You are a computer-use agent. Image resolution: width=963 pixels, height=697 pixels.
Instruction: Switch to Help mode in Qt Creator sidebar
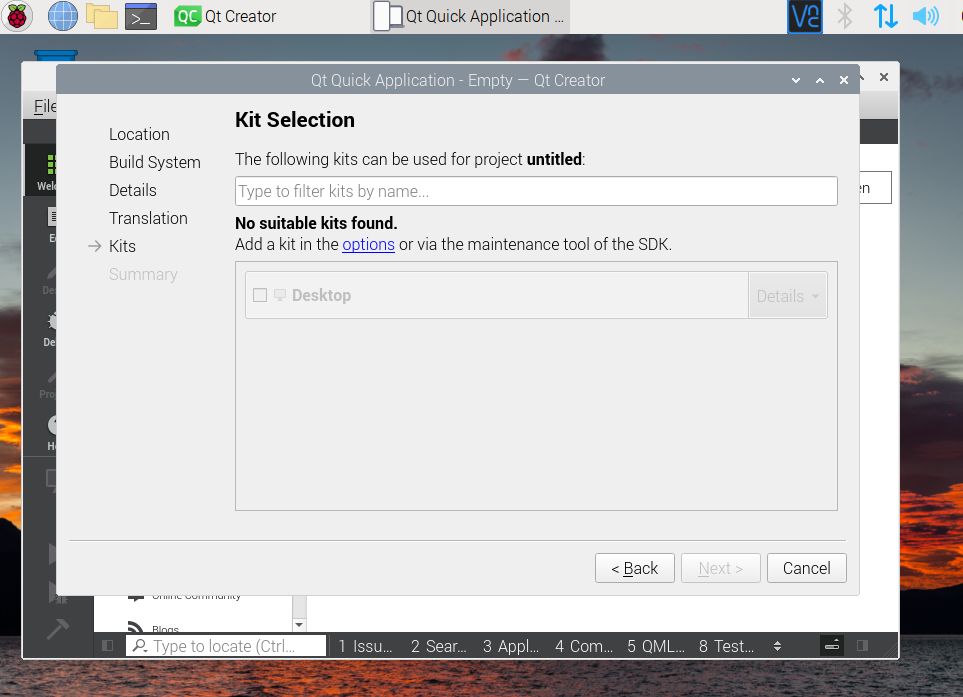pos(41,432)
